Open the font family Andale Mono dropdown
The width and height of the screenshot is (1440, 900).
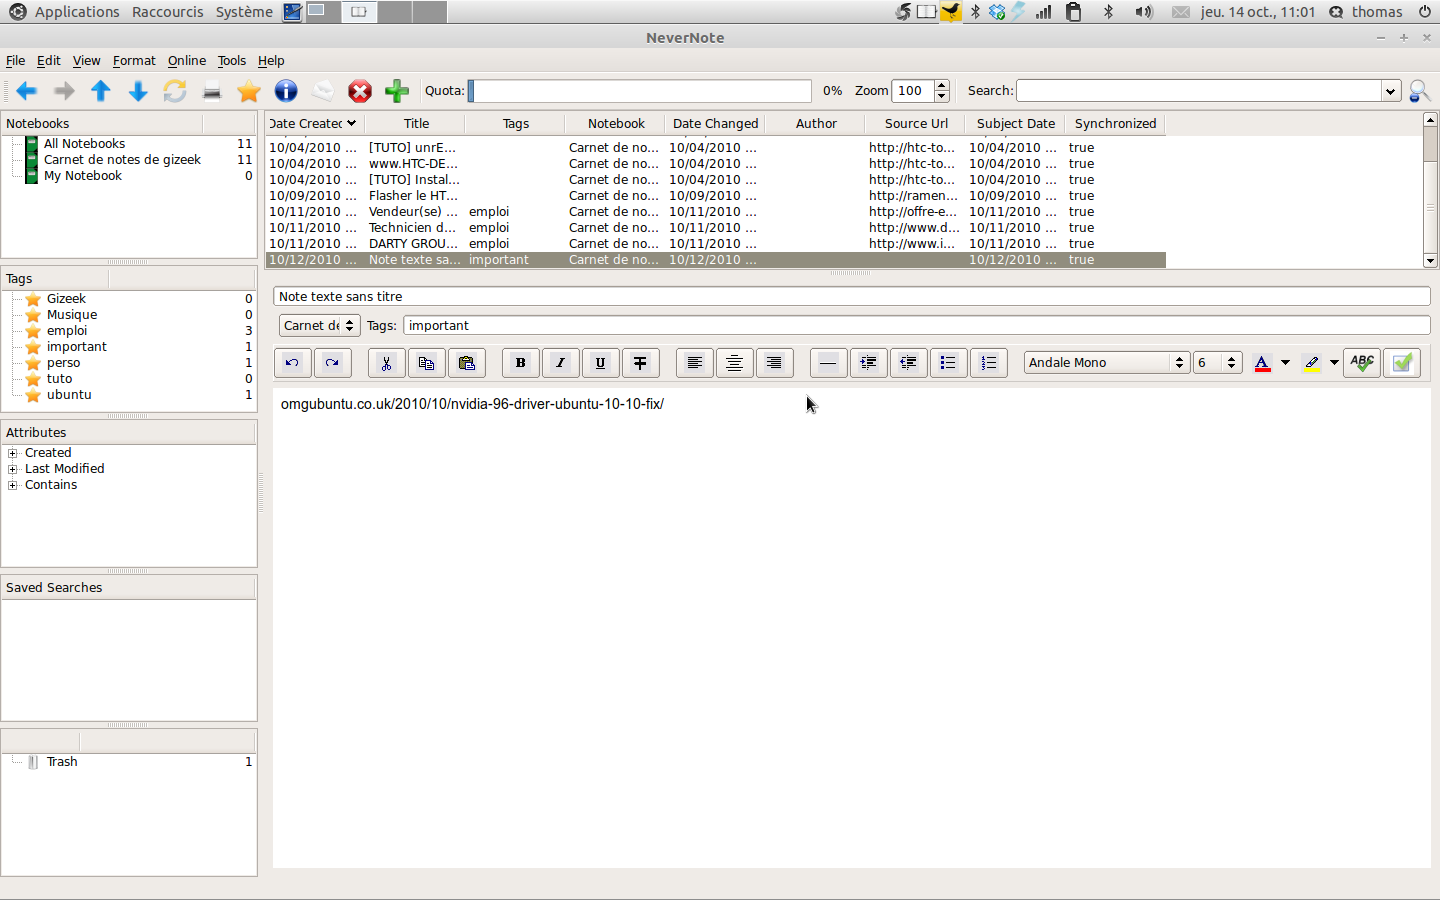coord(1106,363)
